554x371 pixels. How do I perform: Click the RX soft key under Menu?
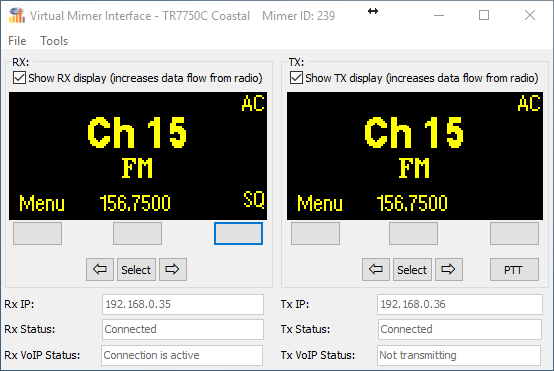coord(37,233)
